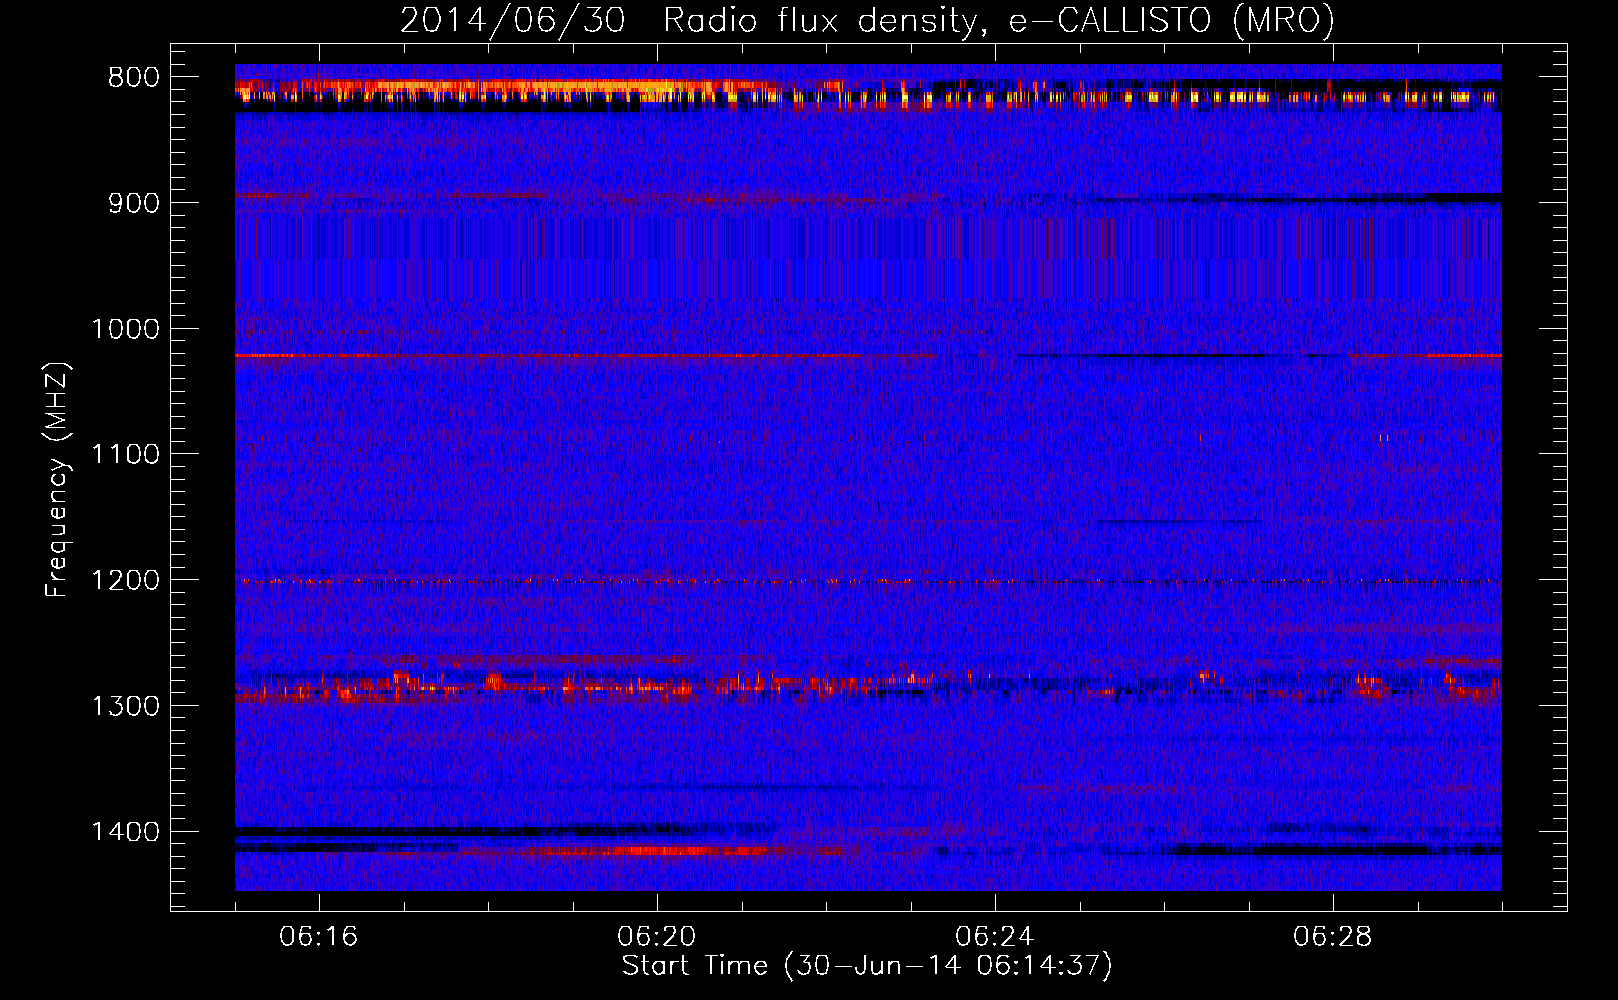Click the 2014/06/30 date in the title

[512, 21]
